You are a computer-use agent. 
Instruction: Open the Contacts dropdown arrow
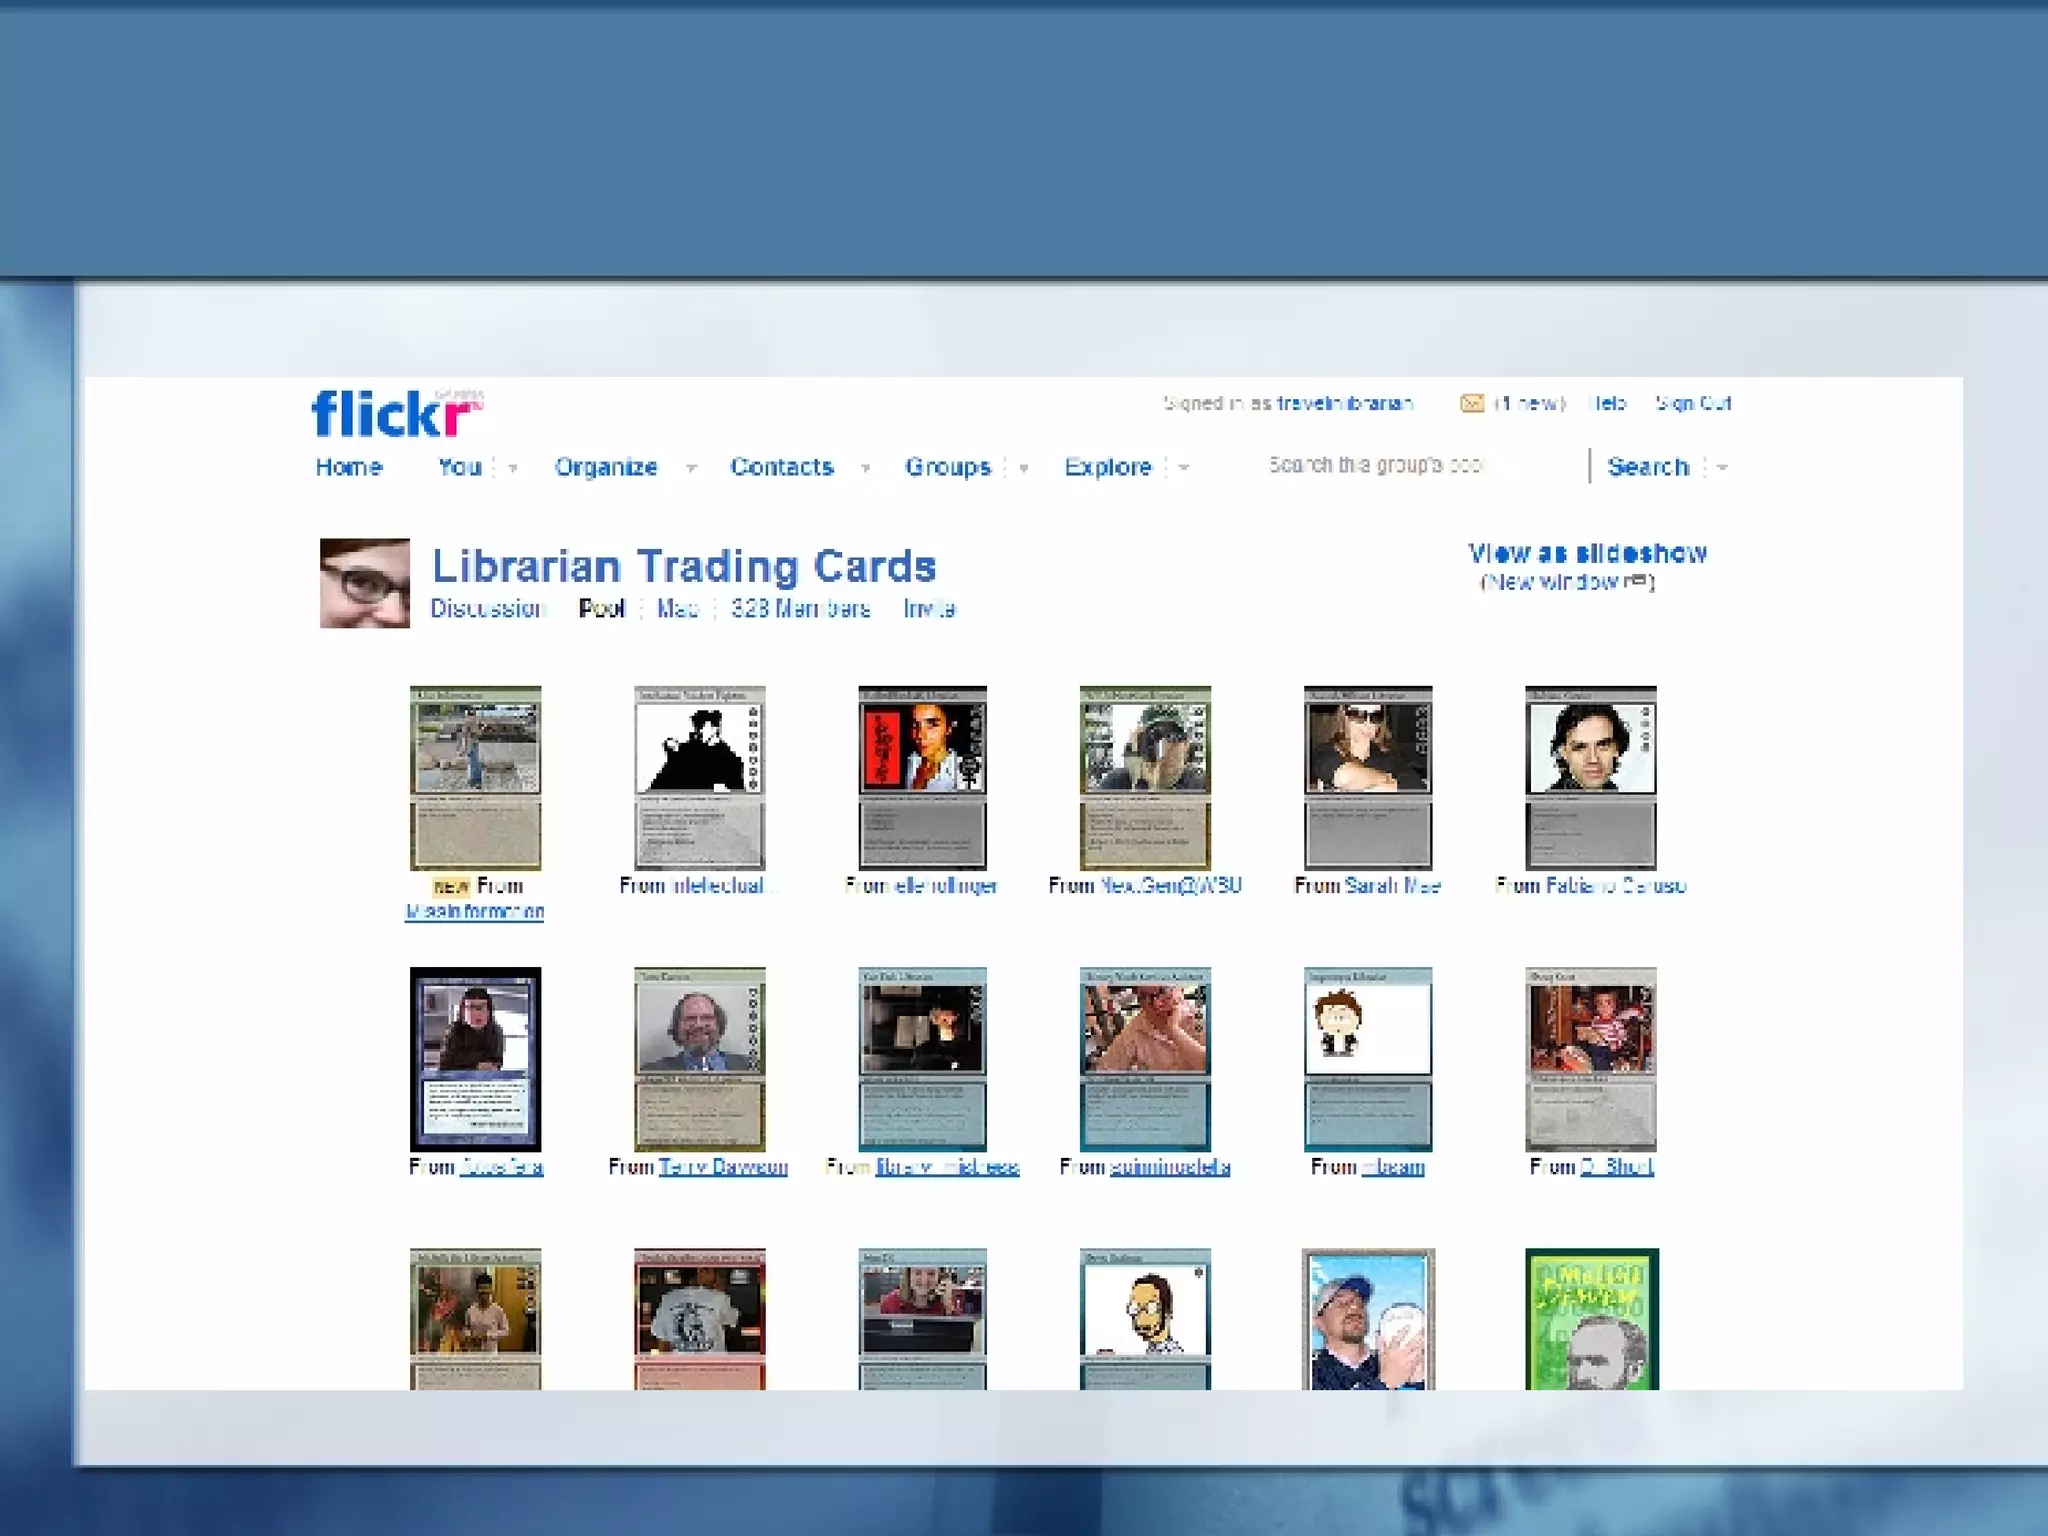pyautogui.click(x=865, y=467)
